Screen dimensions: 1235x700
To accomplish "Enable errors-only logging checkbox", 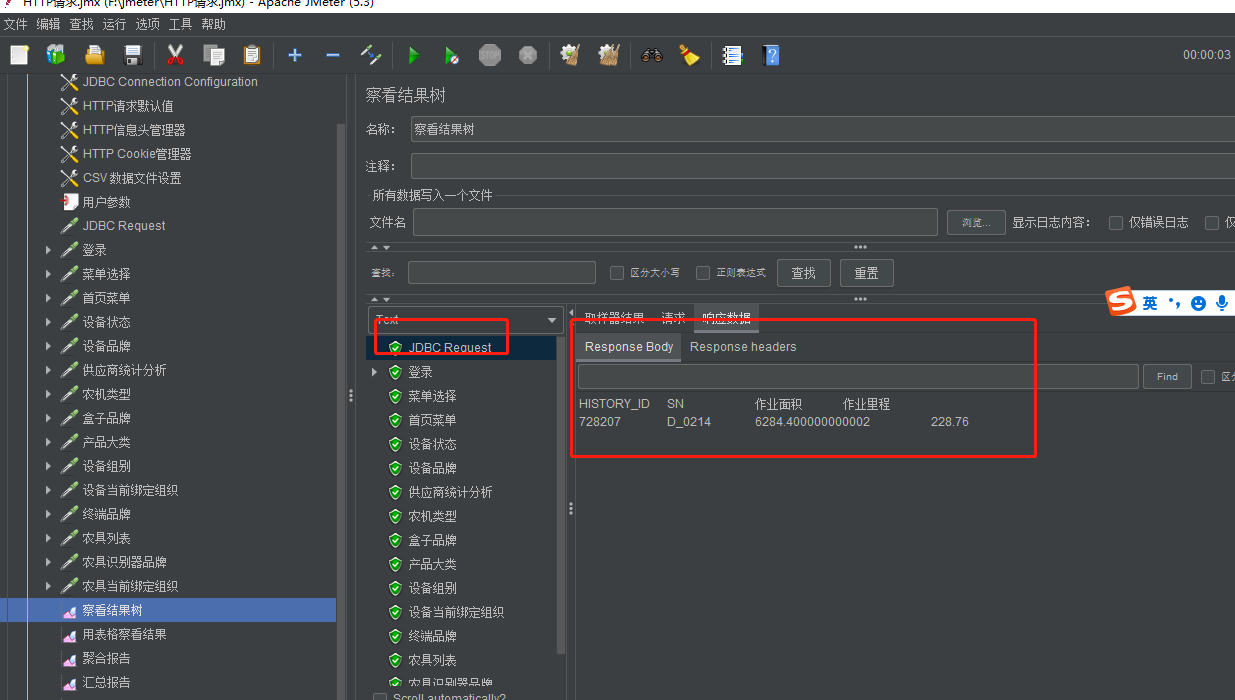I will pos(1116,223).
